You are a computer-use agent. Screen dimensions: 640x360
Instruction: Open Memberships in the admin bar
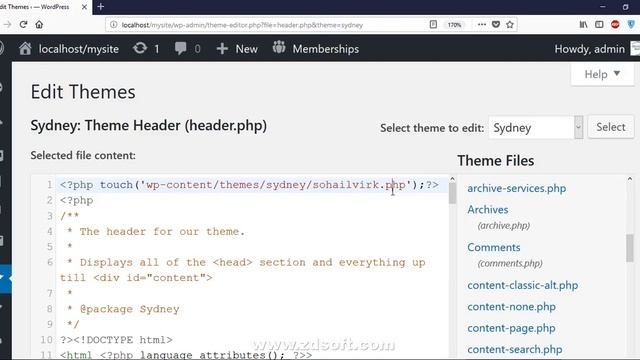(316, 49)
